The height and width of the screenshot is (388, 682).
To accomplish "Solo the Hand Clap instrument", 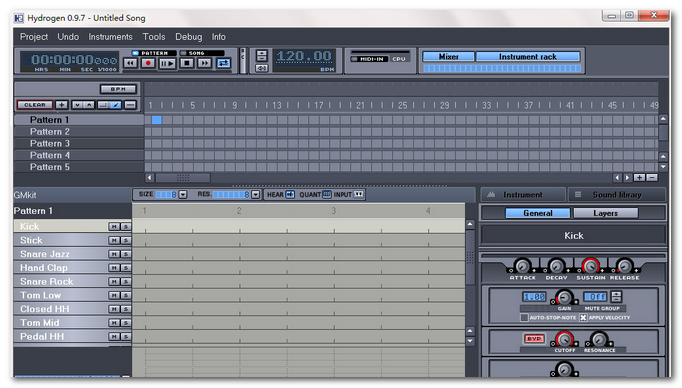I will [126, 268].
